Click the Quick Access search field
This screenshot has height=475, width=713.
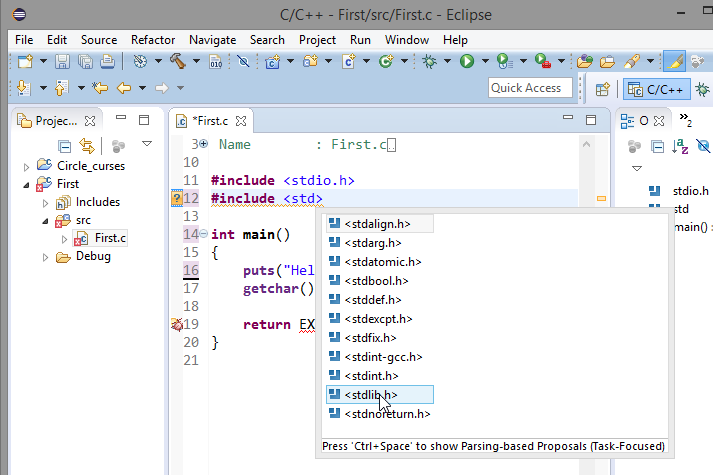(530, 88)
